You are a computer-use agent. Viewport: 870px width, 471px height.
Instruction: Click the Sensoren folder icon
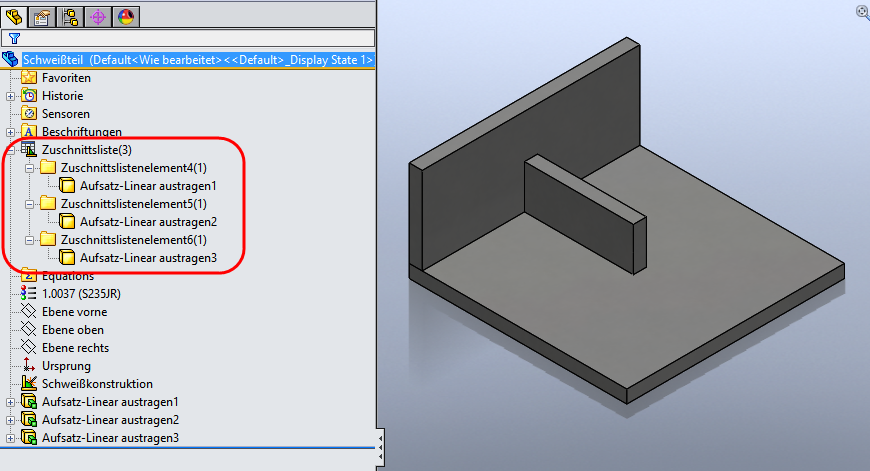coord(29,114)
